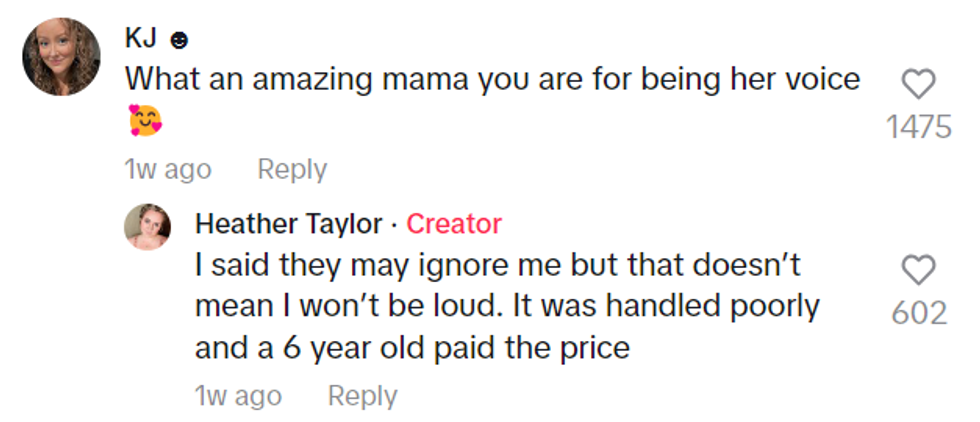The image size is (980, 422).
Task: Select the "What an amazing mama" comment text
Action: click(x=492, y=79)
